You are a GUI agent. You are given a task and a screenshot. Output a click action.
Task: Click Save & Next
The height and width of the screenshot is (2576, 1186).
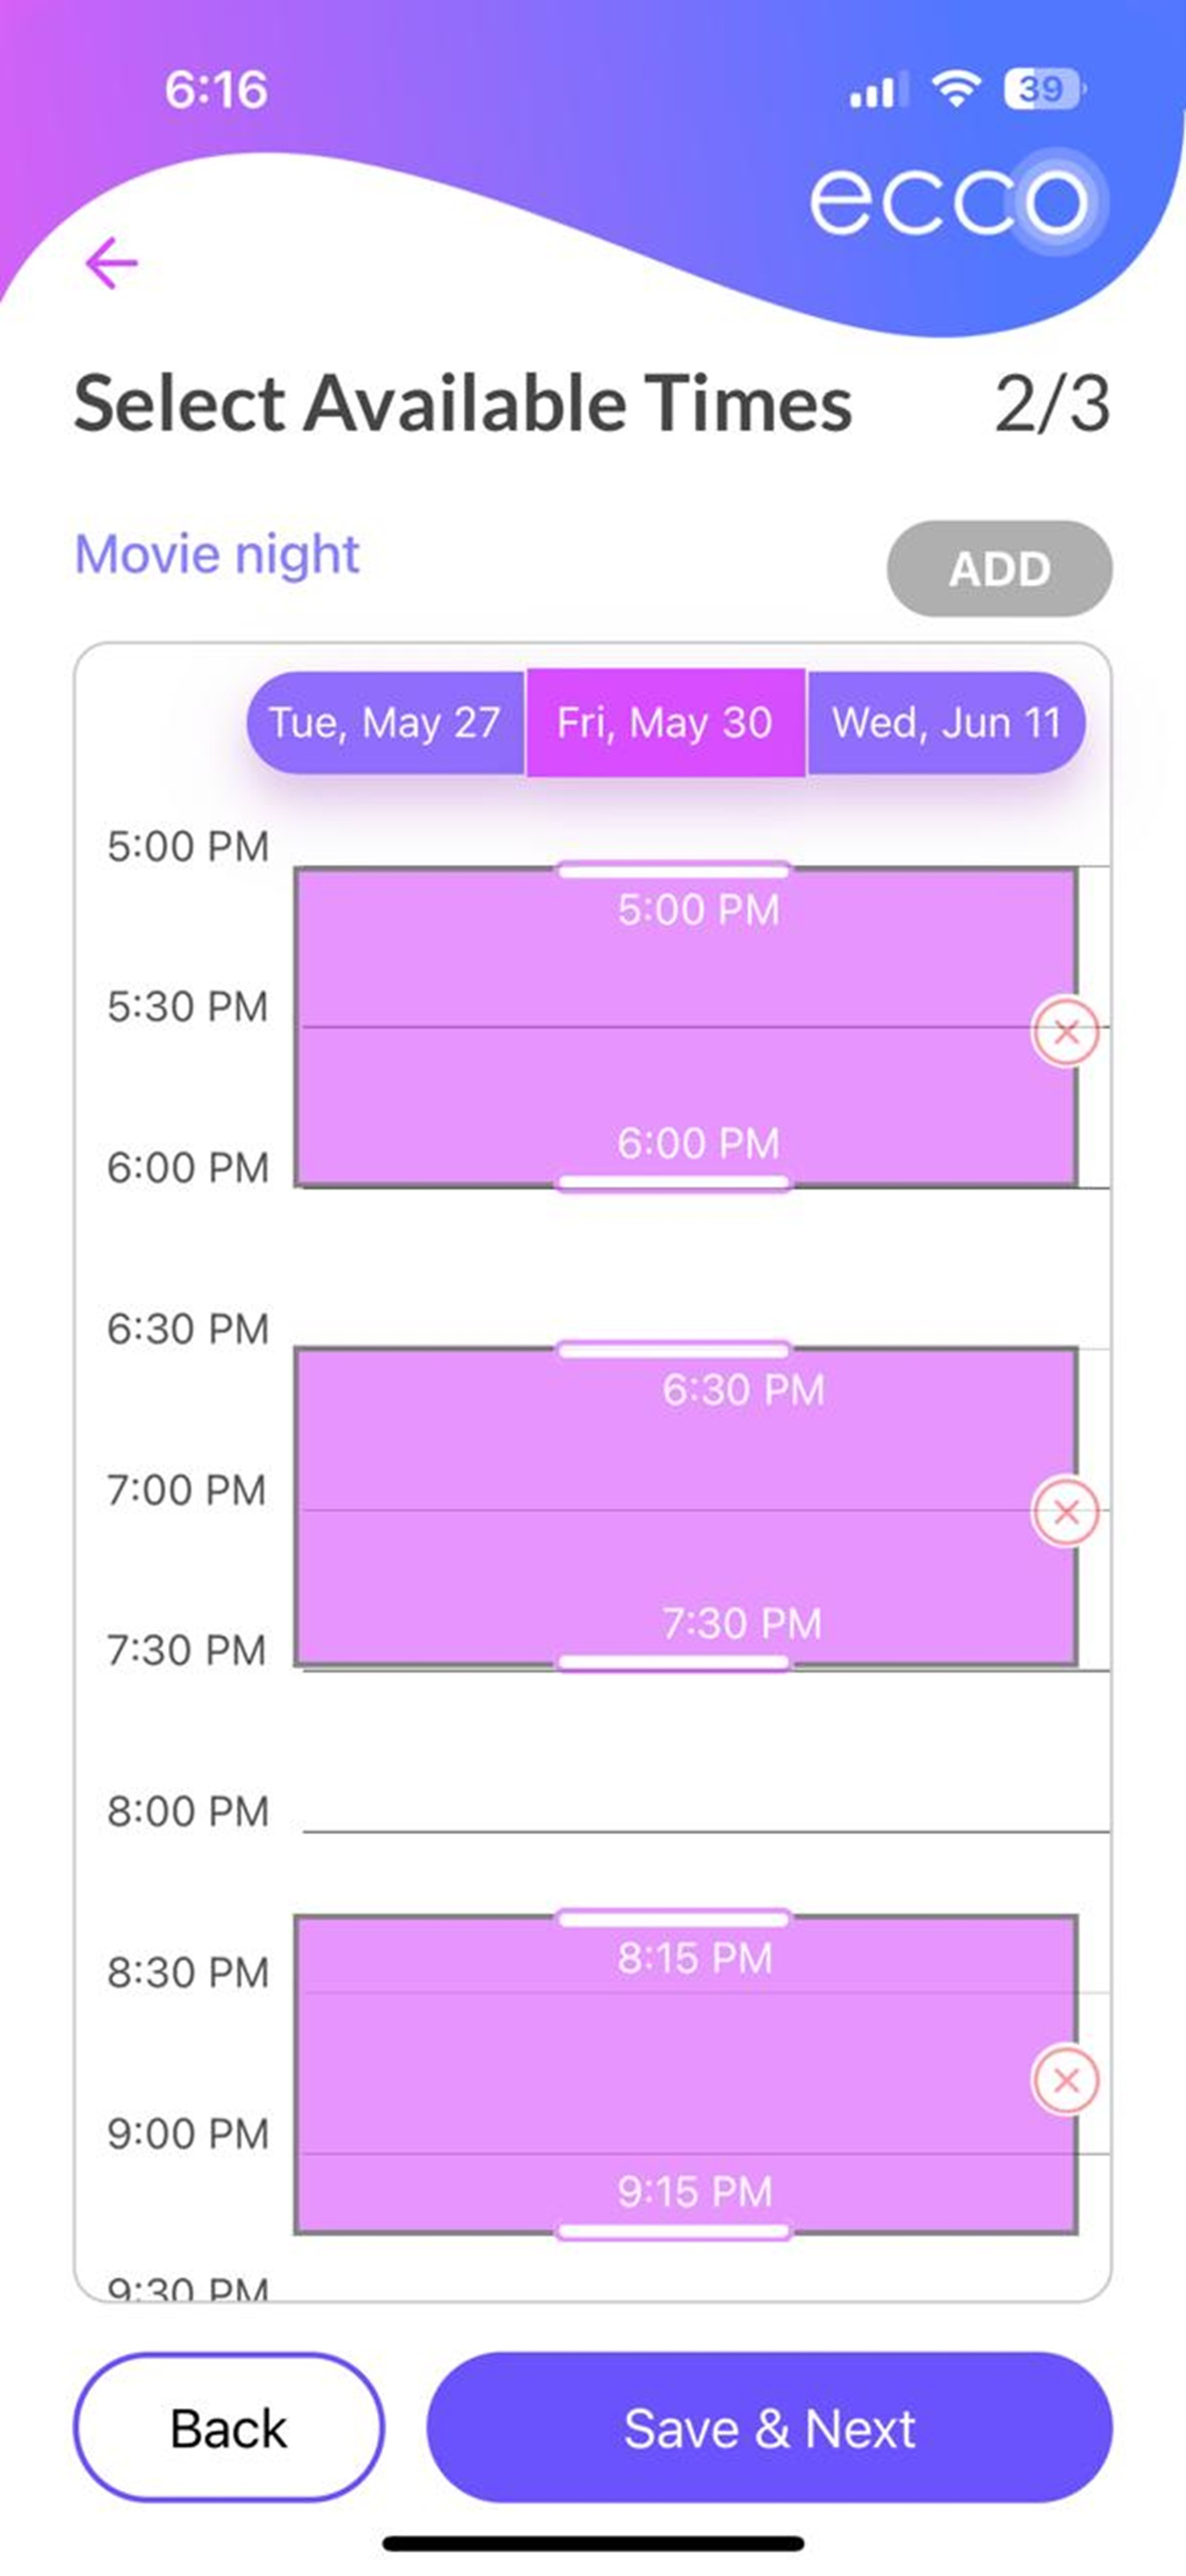[769, 2428]
